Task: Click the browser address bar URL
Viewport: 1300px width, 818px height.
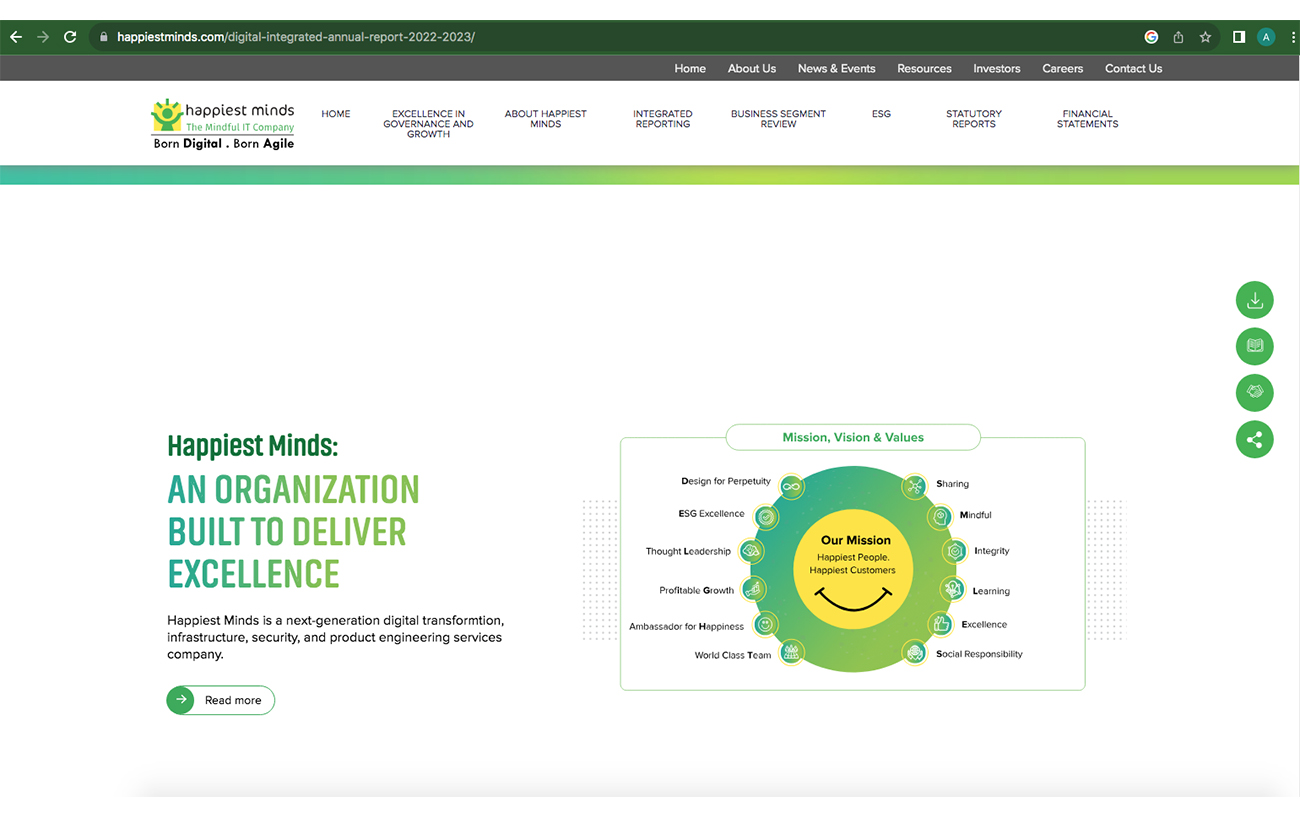Action: (296, 37)
